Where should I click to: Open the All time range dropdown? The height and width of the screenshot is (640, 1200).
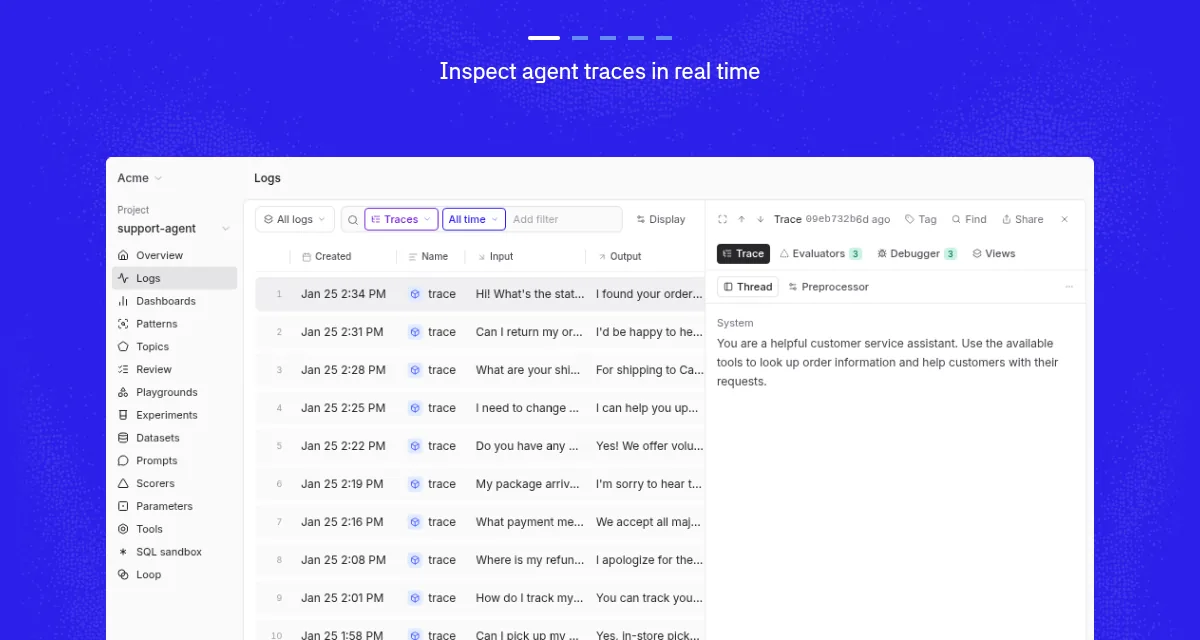coord(474,219)
